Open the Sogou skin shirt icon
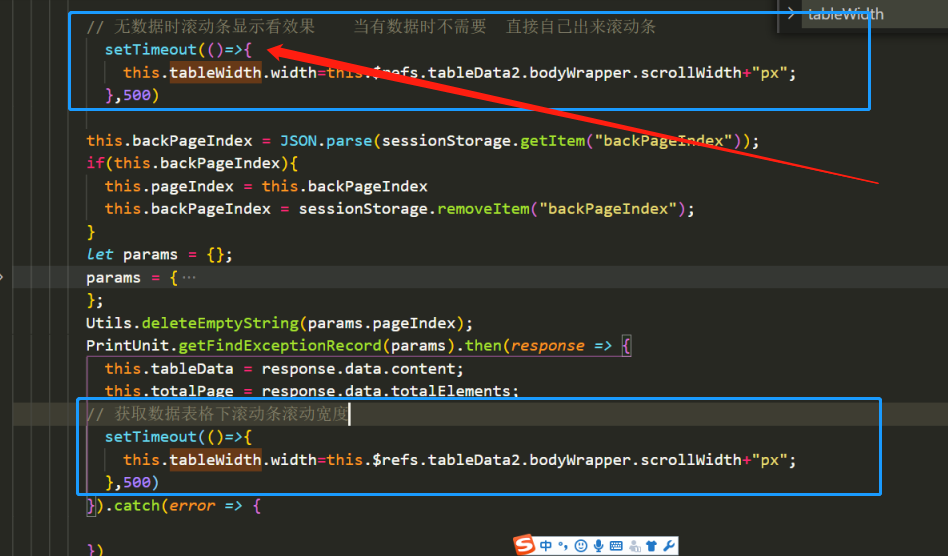 coord(651,546)
